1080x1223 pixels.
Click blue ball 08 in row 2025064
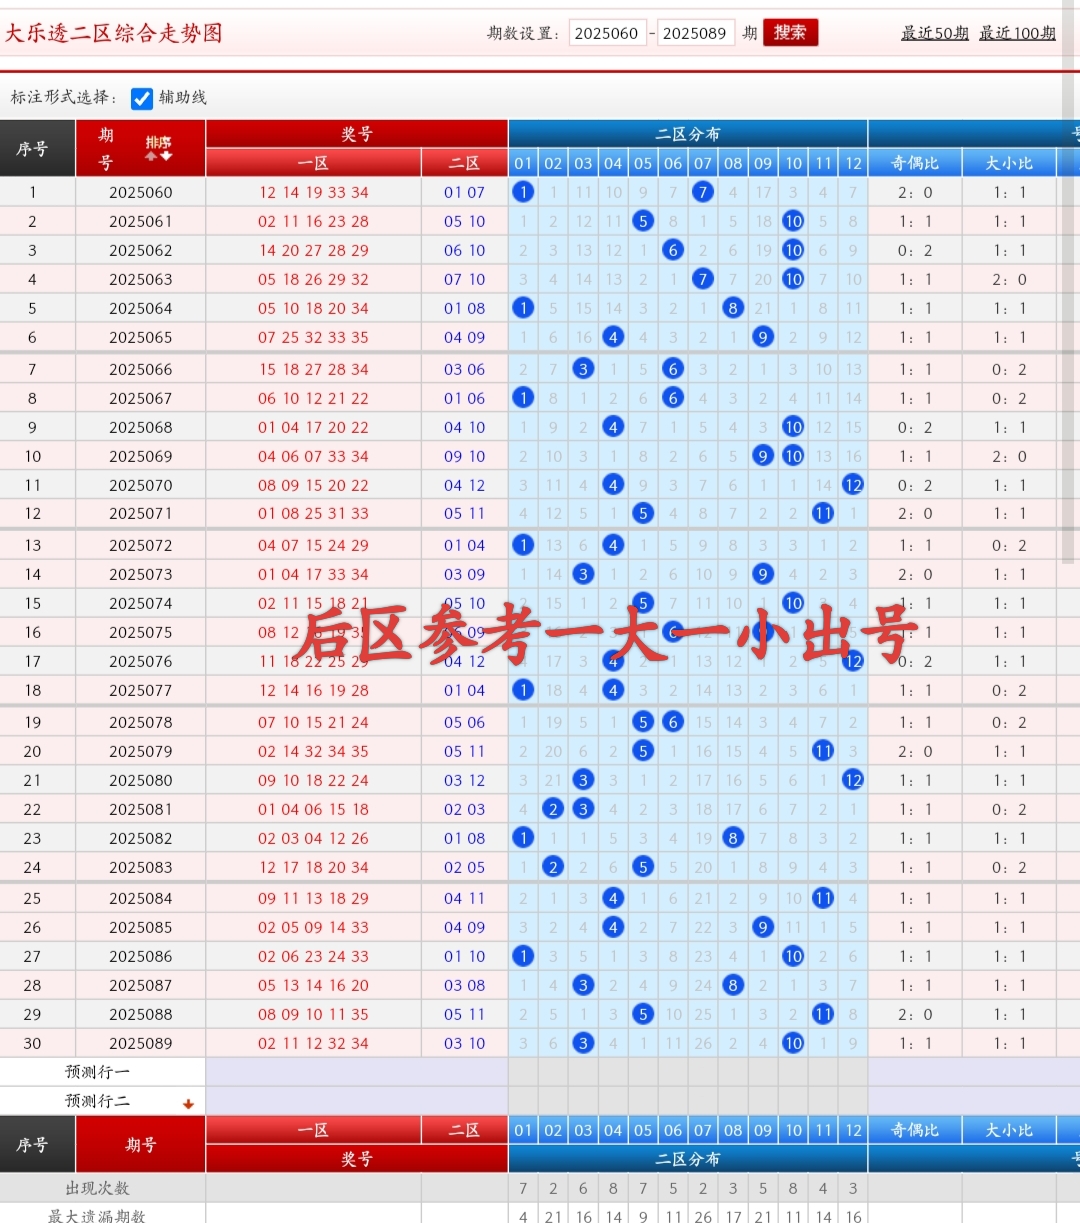733,308
